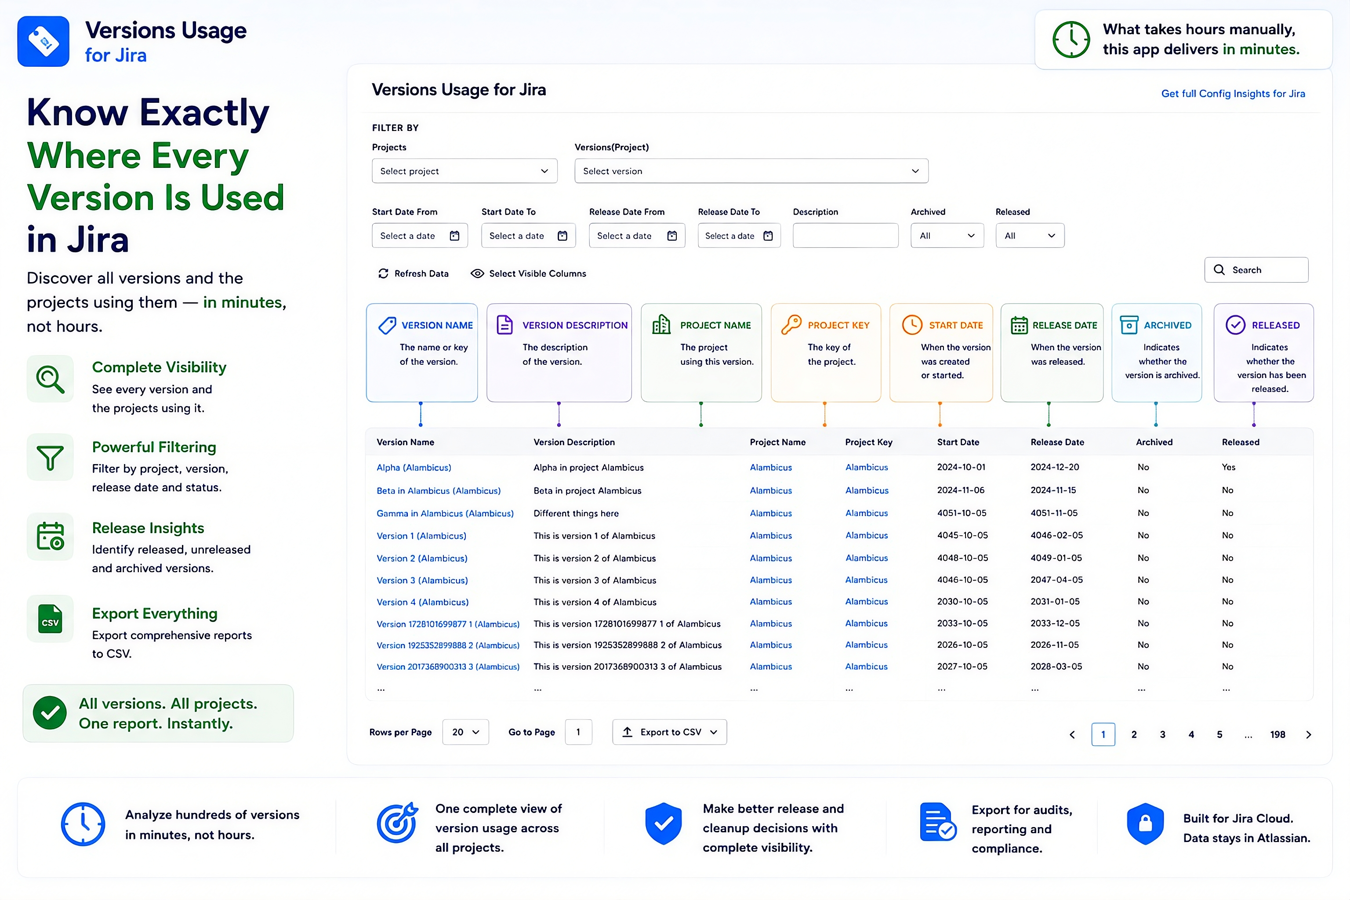Open the Select project dropdown
The height and width of the screenshot is (900, 1350).
[x=464, y=171]
